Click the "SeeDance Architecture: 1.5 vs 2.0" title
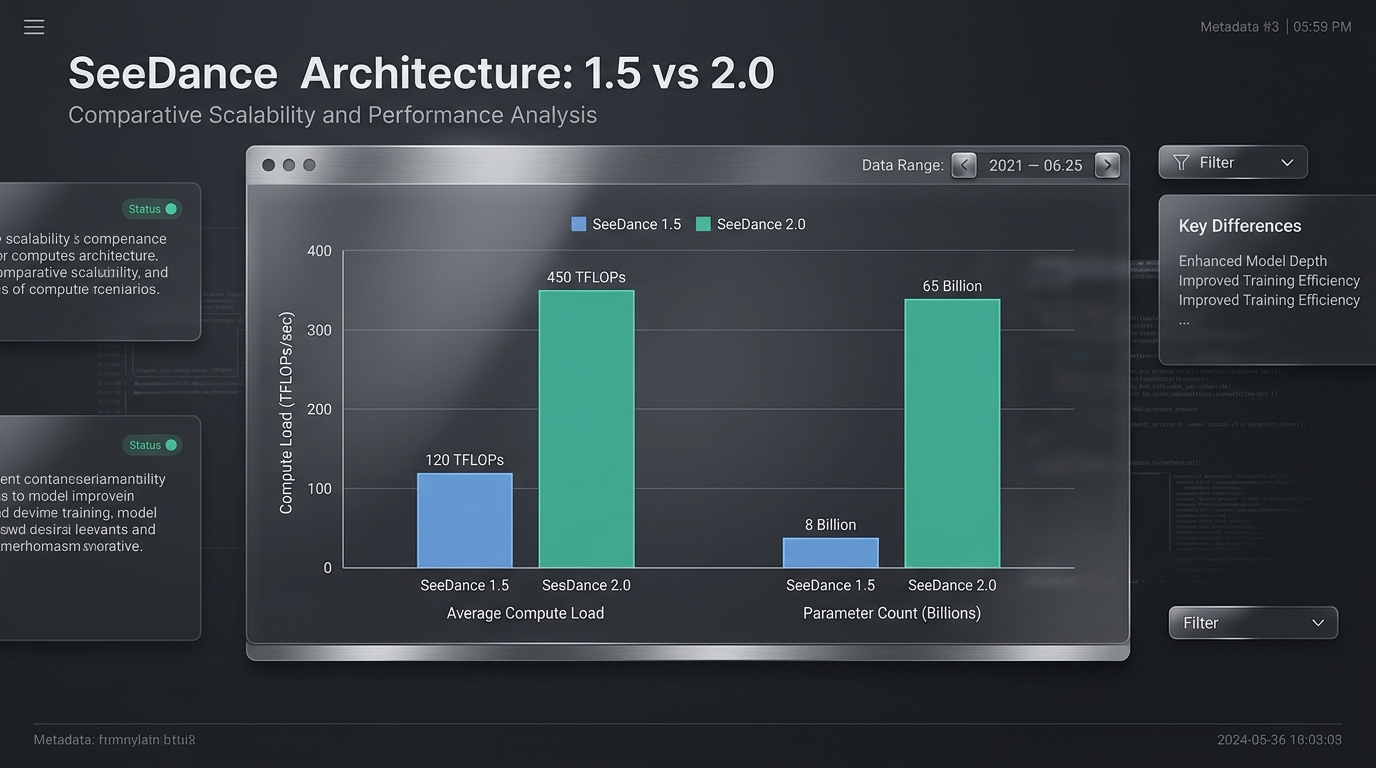This screenshot has width=1376, height=768. [x=421, y=73]
